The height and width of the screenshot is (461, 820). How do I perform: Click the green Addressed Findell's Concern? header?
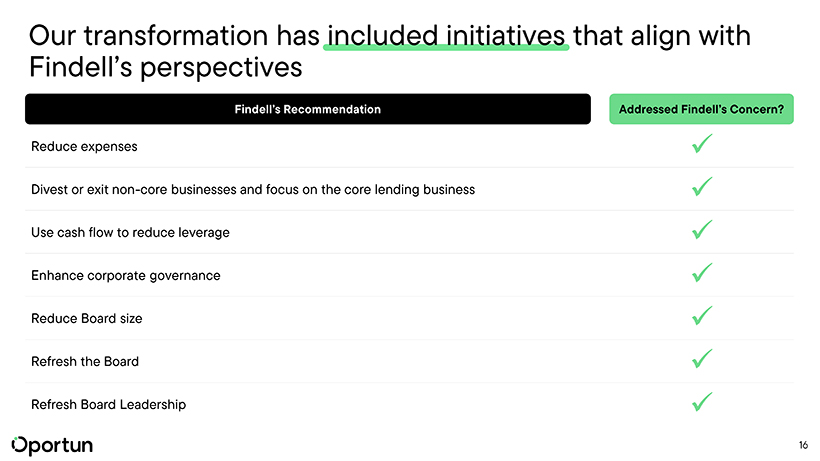pyautogui.click(x=701, y=109)
